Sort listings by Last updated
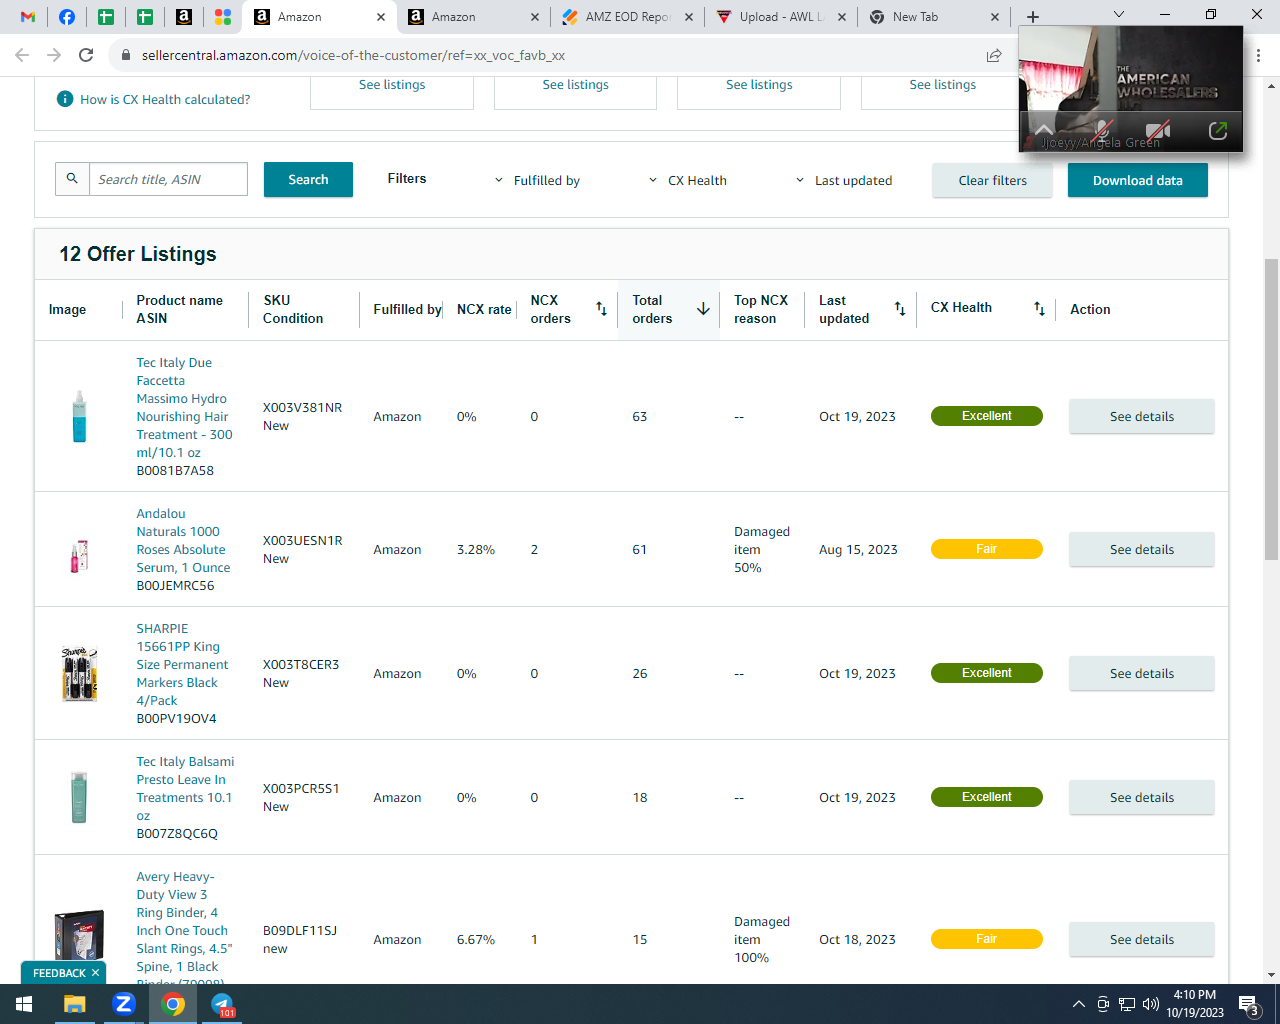Viewport: 1280px width, 1024px height. point(900,309)
